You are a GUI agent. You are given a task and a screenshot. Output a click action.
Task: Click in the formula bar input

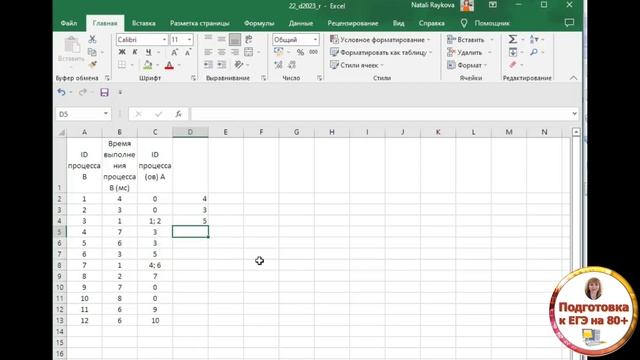[x=380, y=114]
